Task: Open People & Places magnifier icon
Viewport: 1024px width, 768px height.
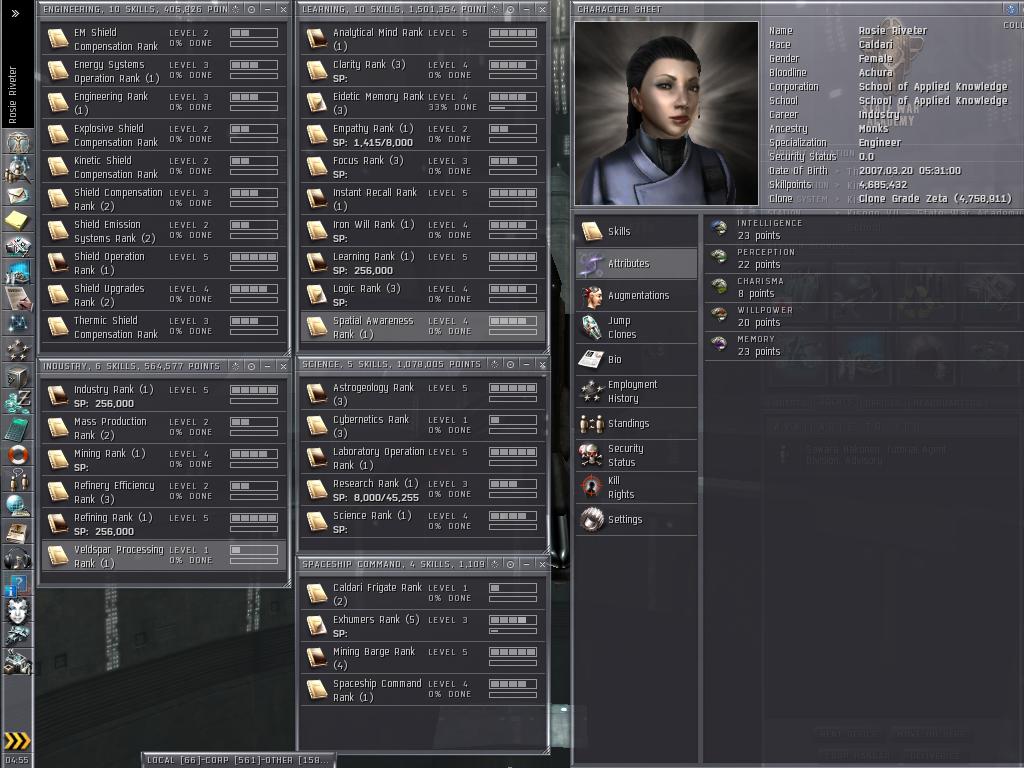Action: 18,168
